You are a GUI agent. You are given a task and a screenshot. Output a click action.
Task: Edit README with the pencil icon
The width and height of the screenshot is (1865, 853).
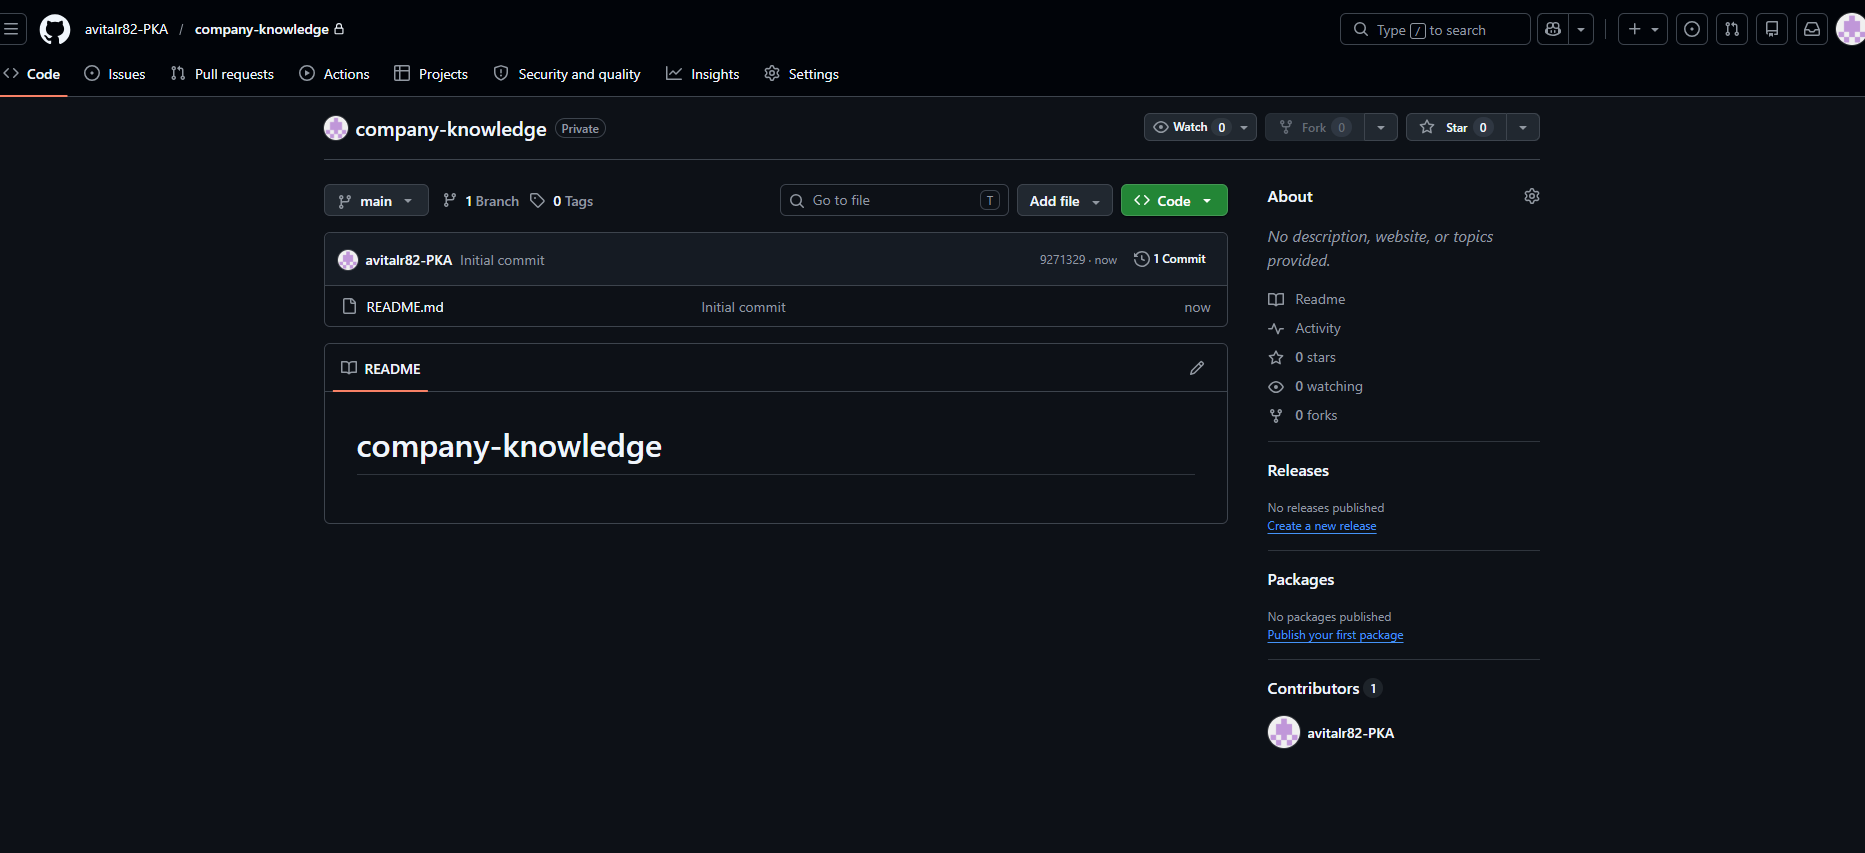coord(1197,368)
